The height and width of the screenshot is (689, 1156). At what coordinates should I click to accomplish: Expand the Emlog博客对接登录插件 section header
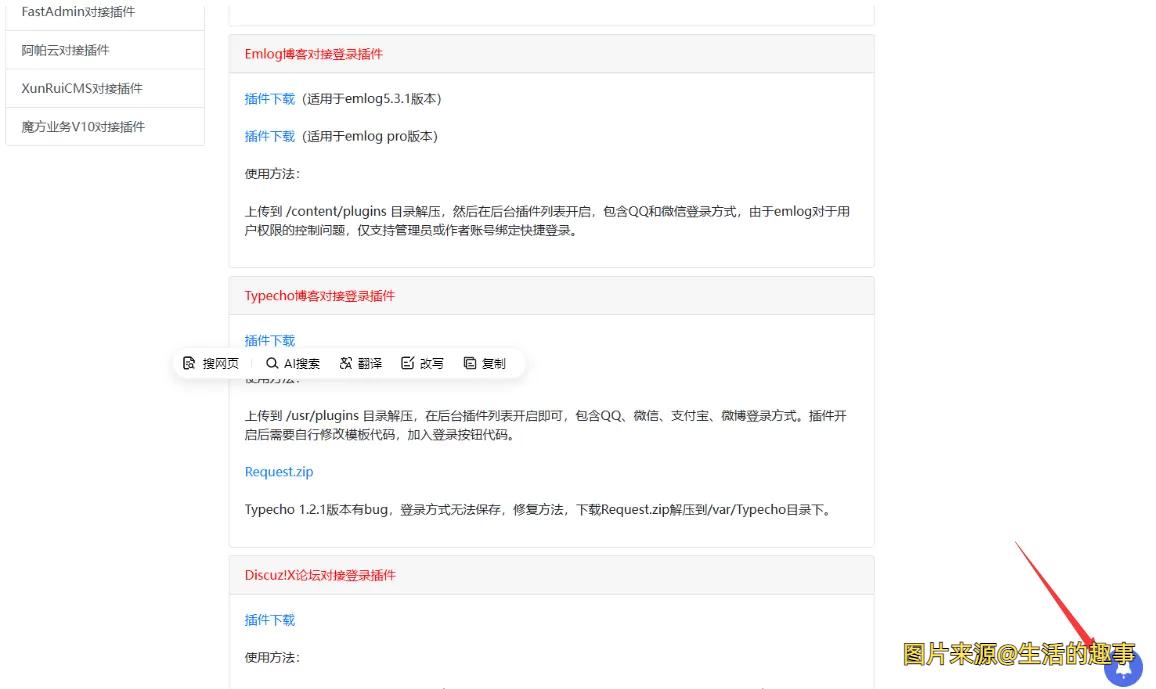pyautogui.click(x=314, y=53)
